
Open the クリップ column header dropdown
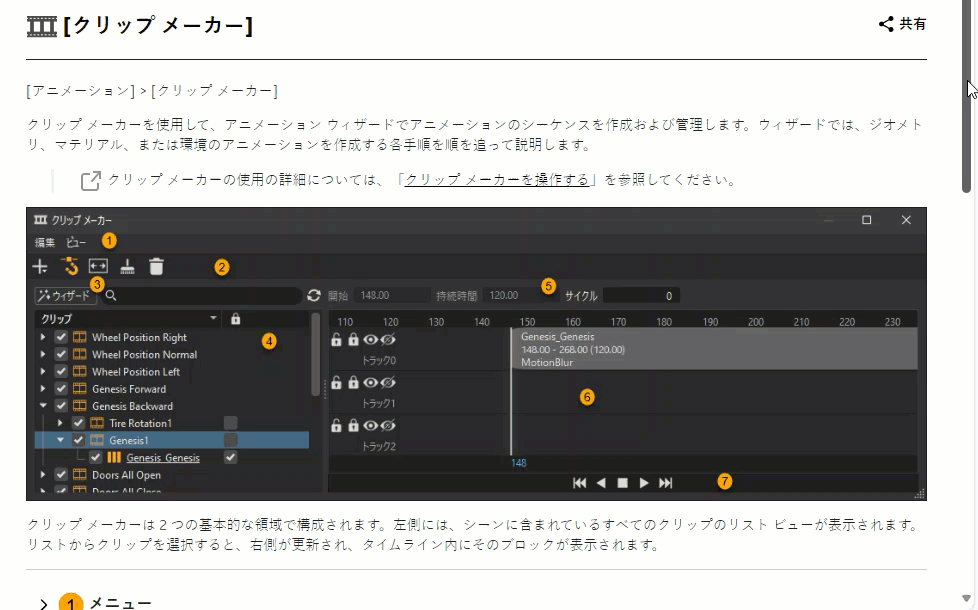212,319
